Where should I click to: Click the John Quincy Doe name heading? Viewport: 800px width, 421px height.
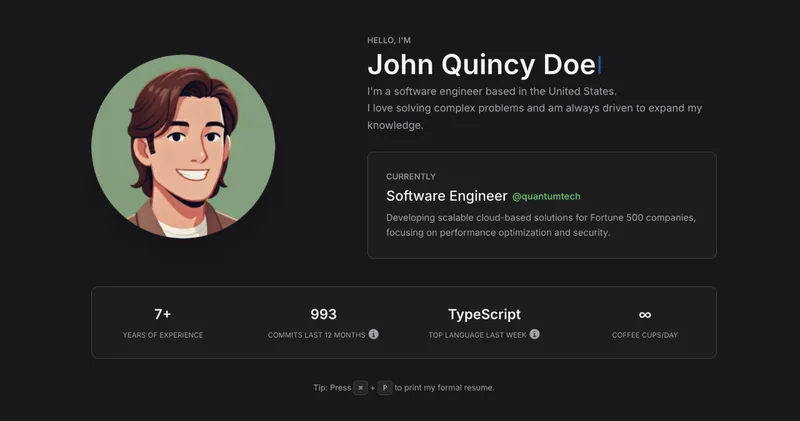click(x=482, y=65)
